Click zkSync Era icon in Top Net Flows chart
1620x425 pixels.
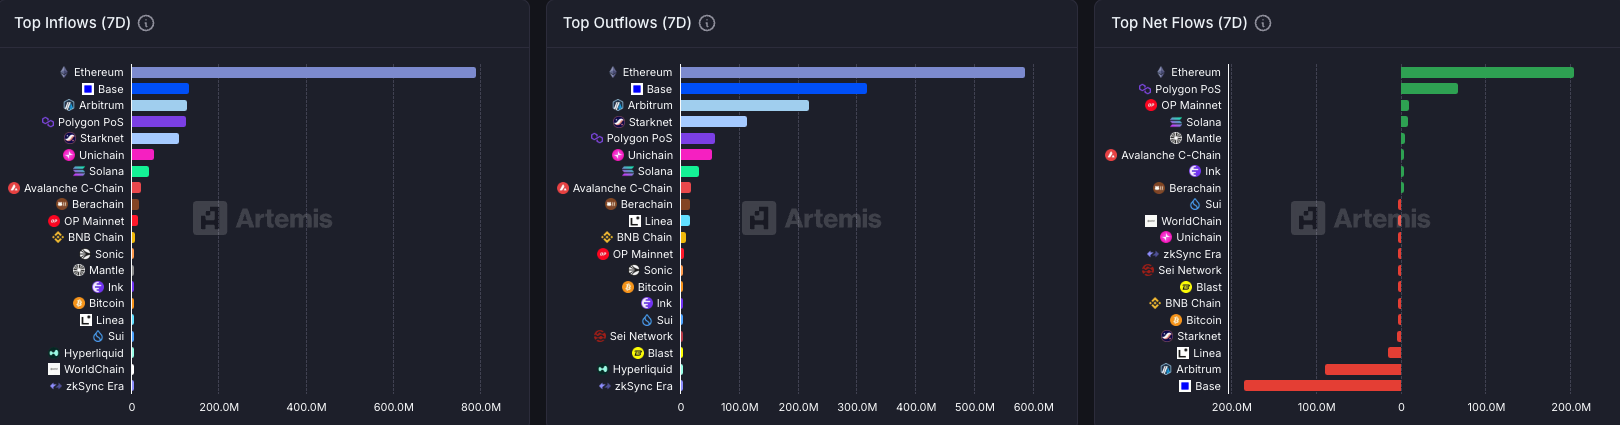click(1153, 254)
